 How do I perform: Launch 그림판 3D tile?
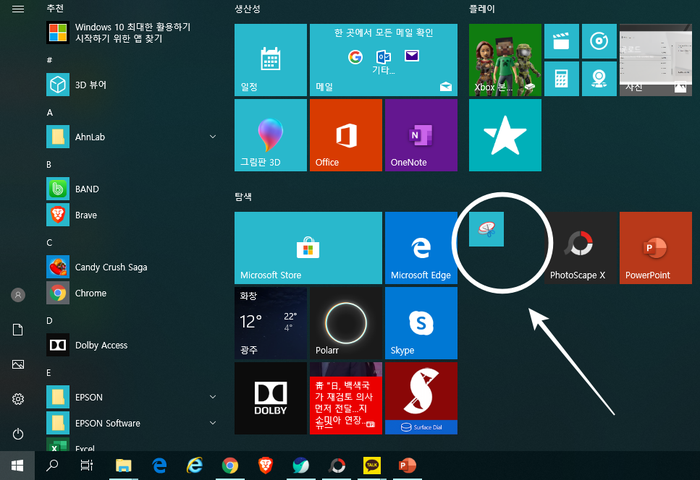(x=271, y=135)
